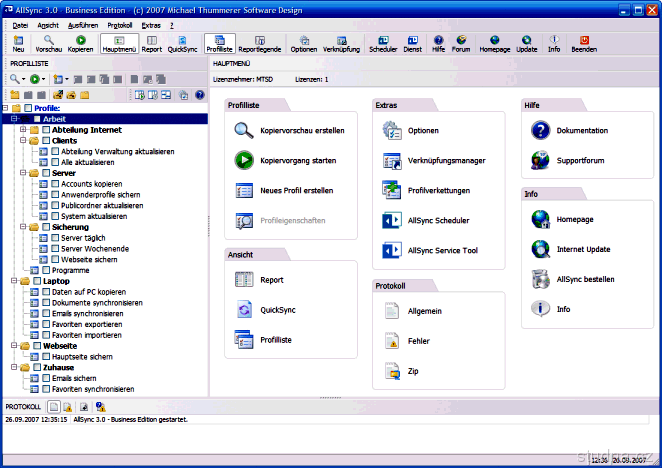This screenshot has width=662, height=468.
Task: Open the Fehler protocol icon
Action: pyautogui.click(x=391, y=341)
